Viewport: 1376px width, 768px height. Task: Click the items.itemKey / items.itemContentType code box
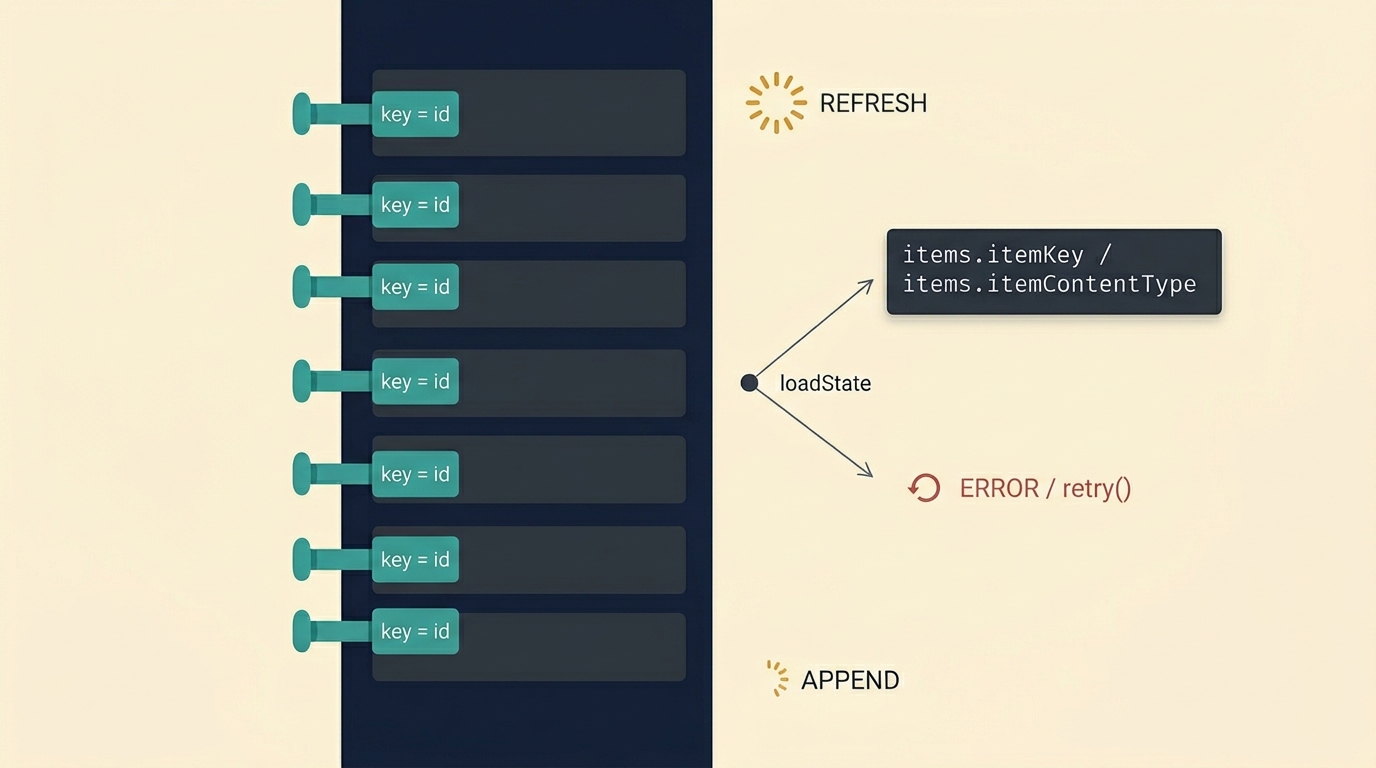[x=1054, y=272]
